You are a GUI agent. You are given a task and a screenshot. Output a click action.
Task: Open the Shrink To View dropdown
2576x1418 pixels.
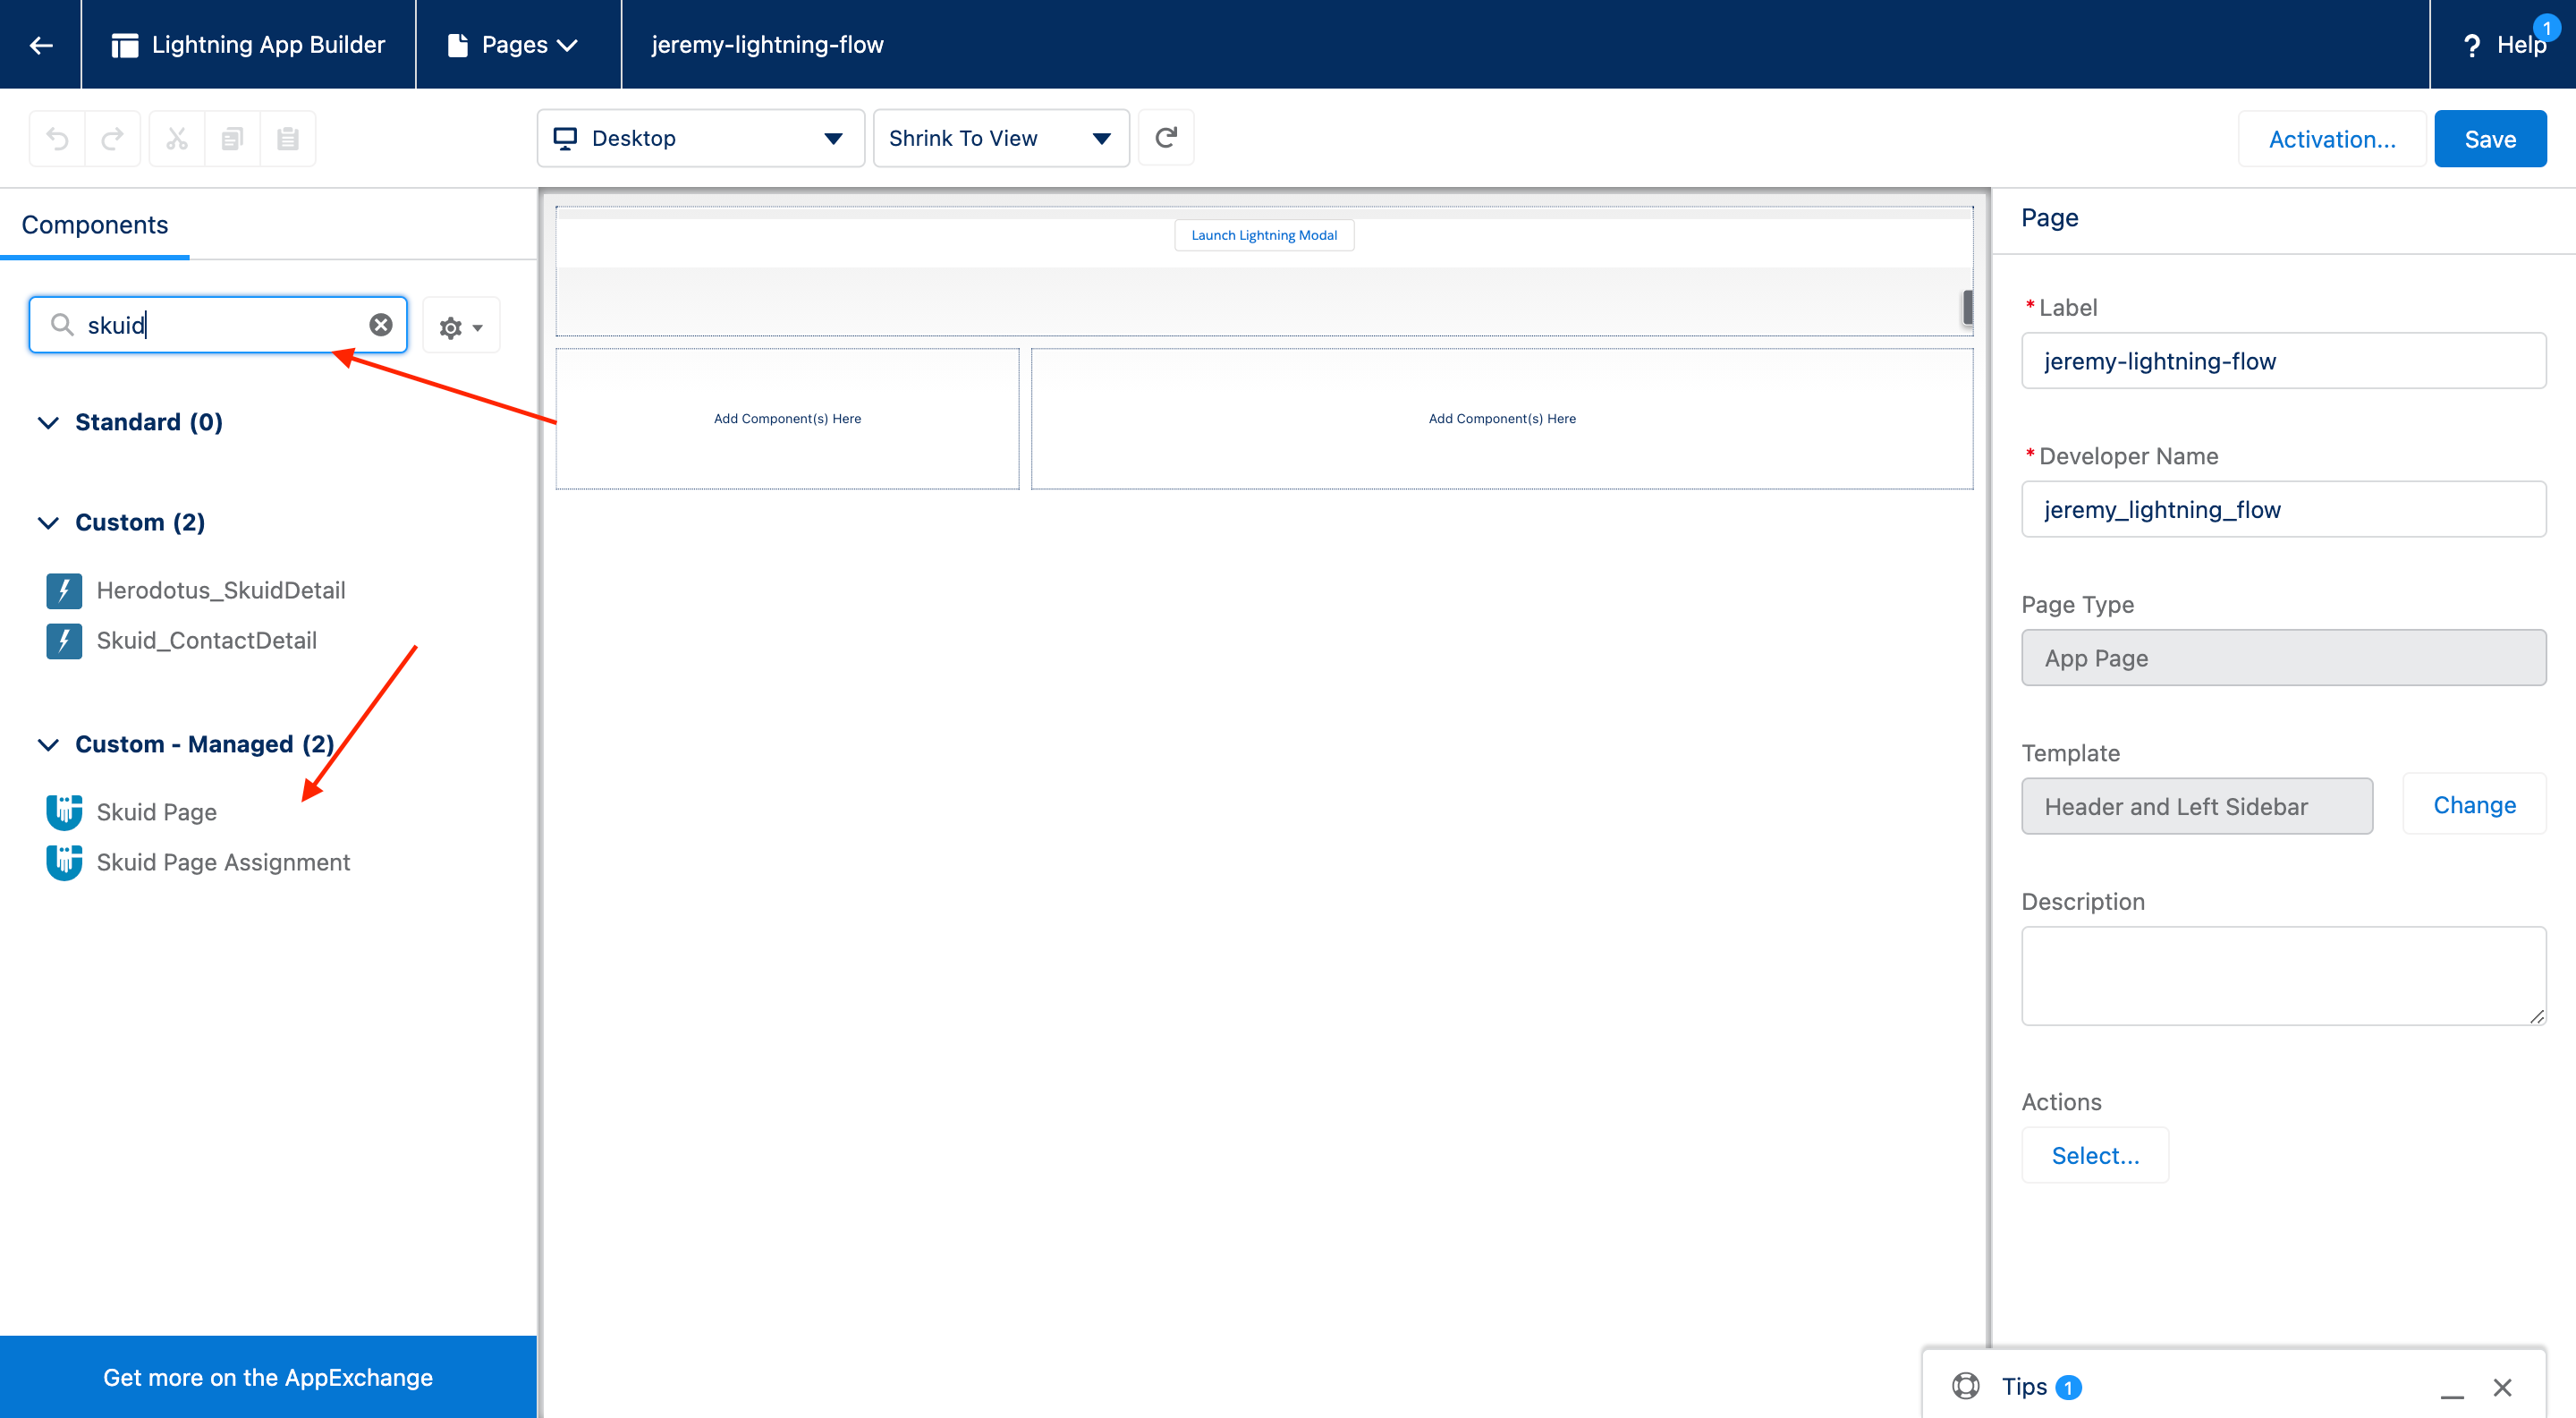tap(1099, 138)
